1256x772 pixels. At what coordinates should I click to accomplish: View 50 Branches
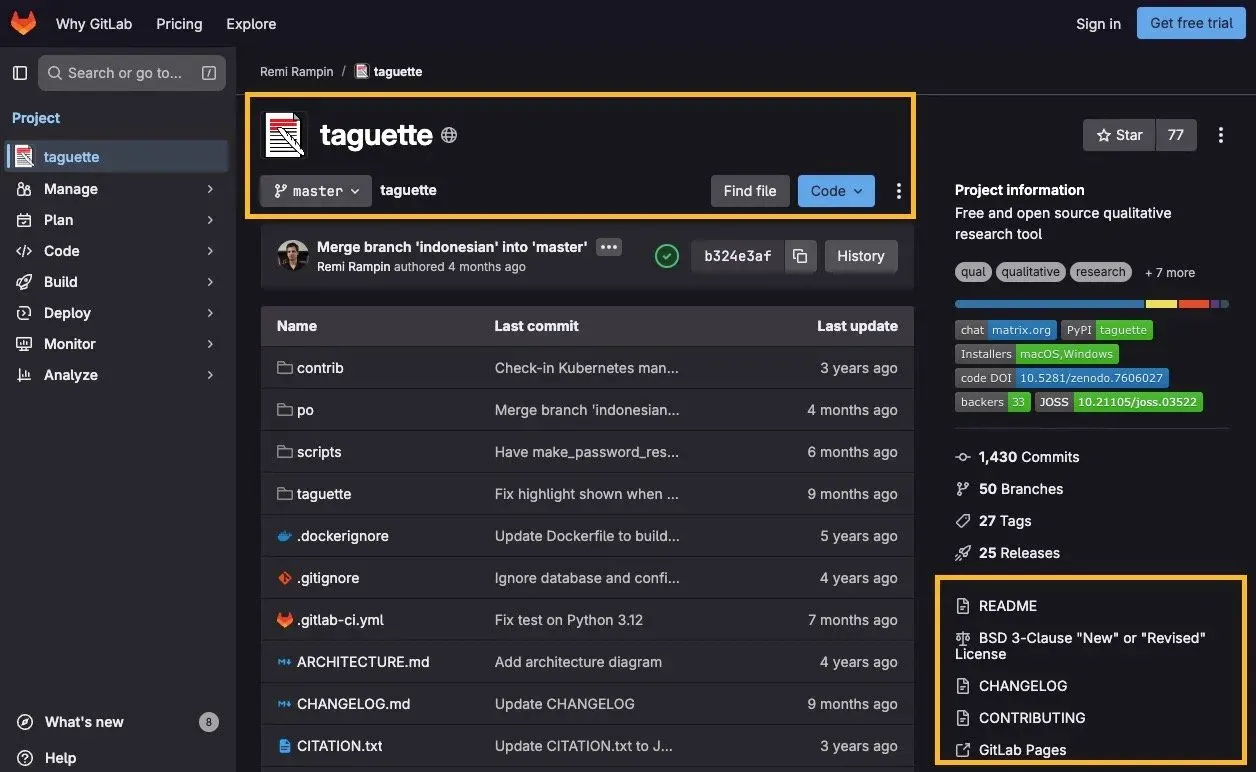click(1009, 489)
